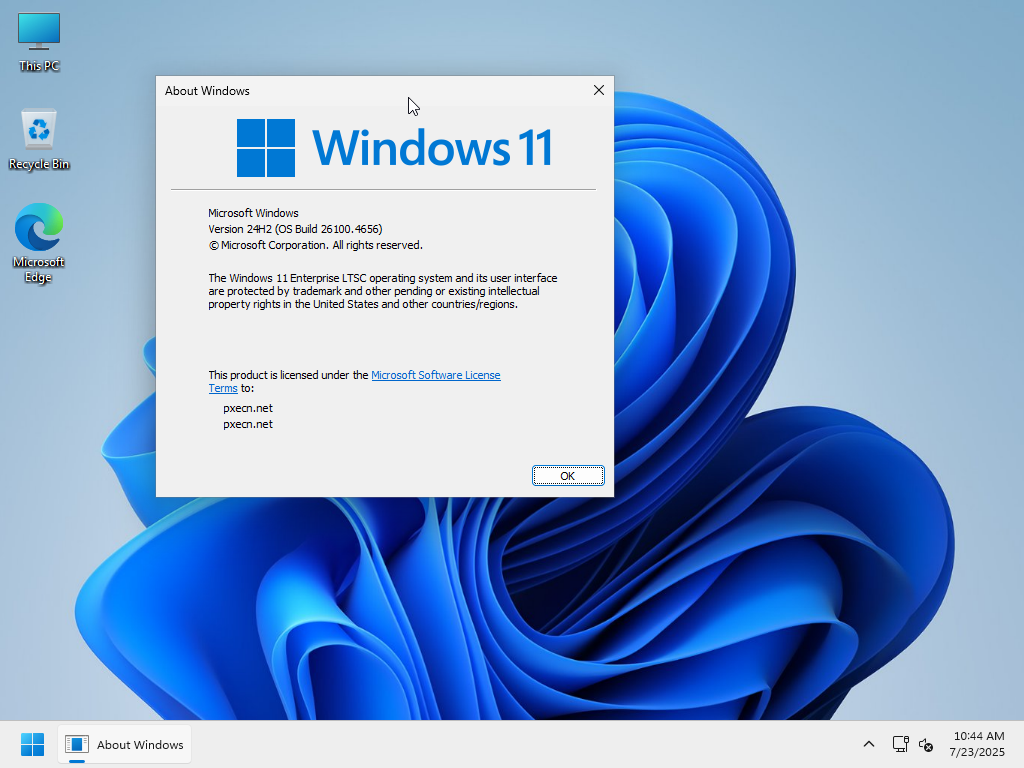Click the muted volume icon in tray
The width and height of the screenshot is (1024, 768).
click(x=926, y=744)
